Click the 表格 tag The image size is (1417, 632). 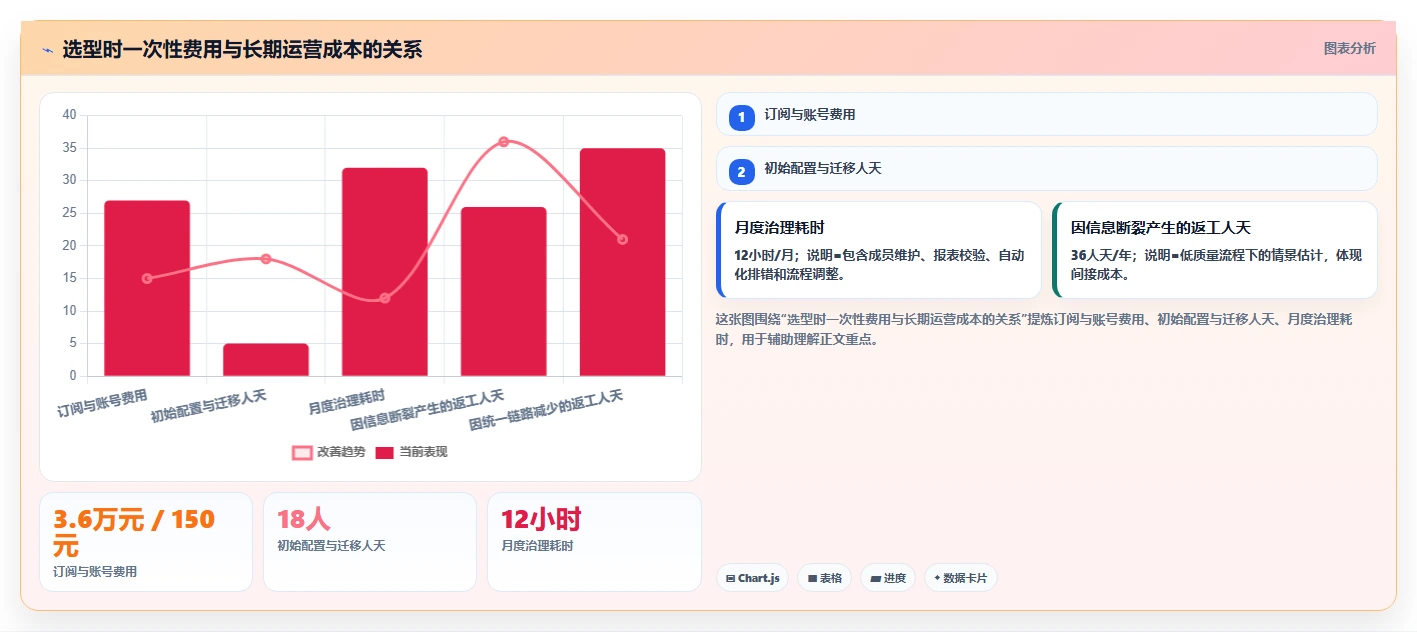click(824, 578)
